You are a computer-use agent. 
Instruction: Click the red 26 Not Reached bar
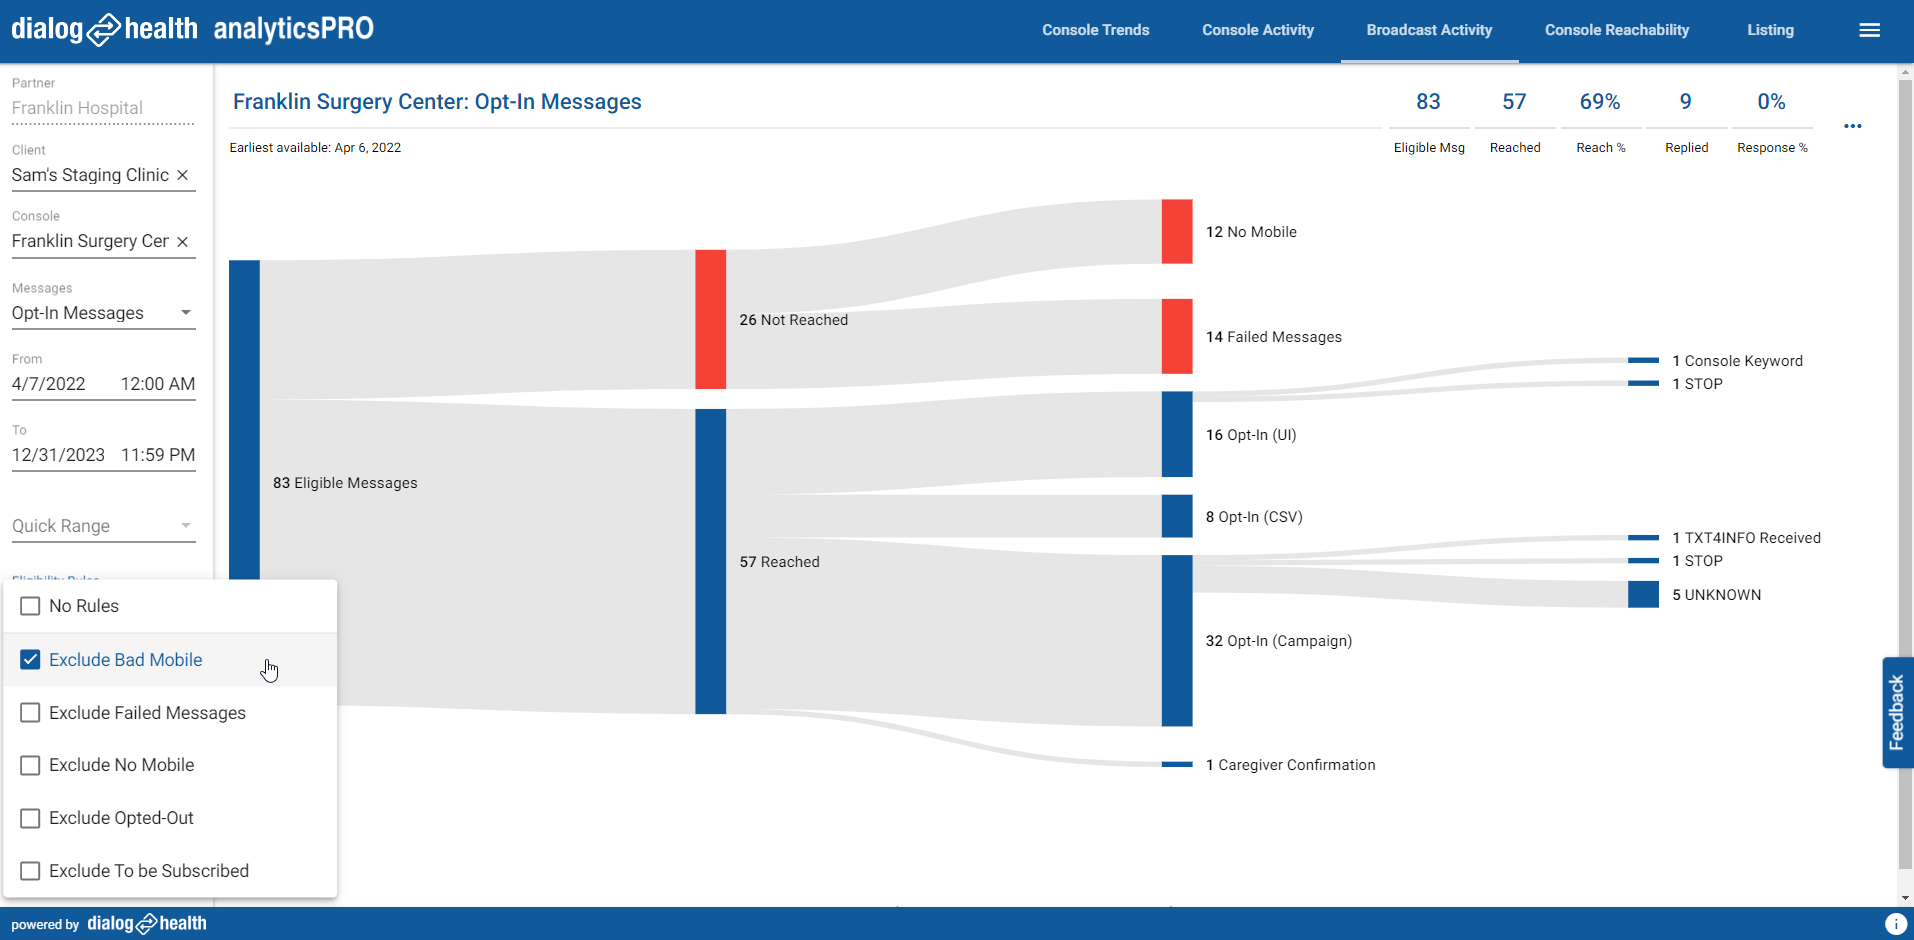(710, 319)
